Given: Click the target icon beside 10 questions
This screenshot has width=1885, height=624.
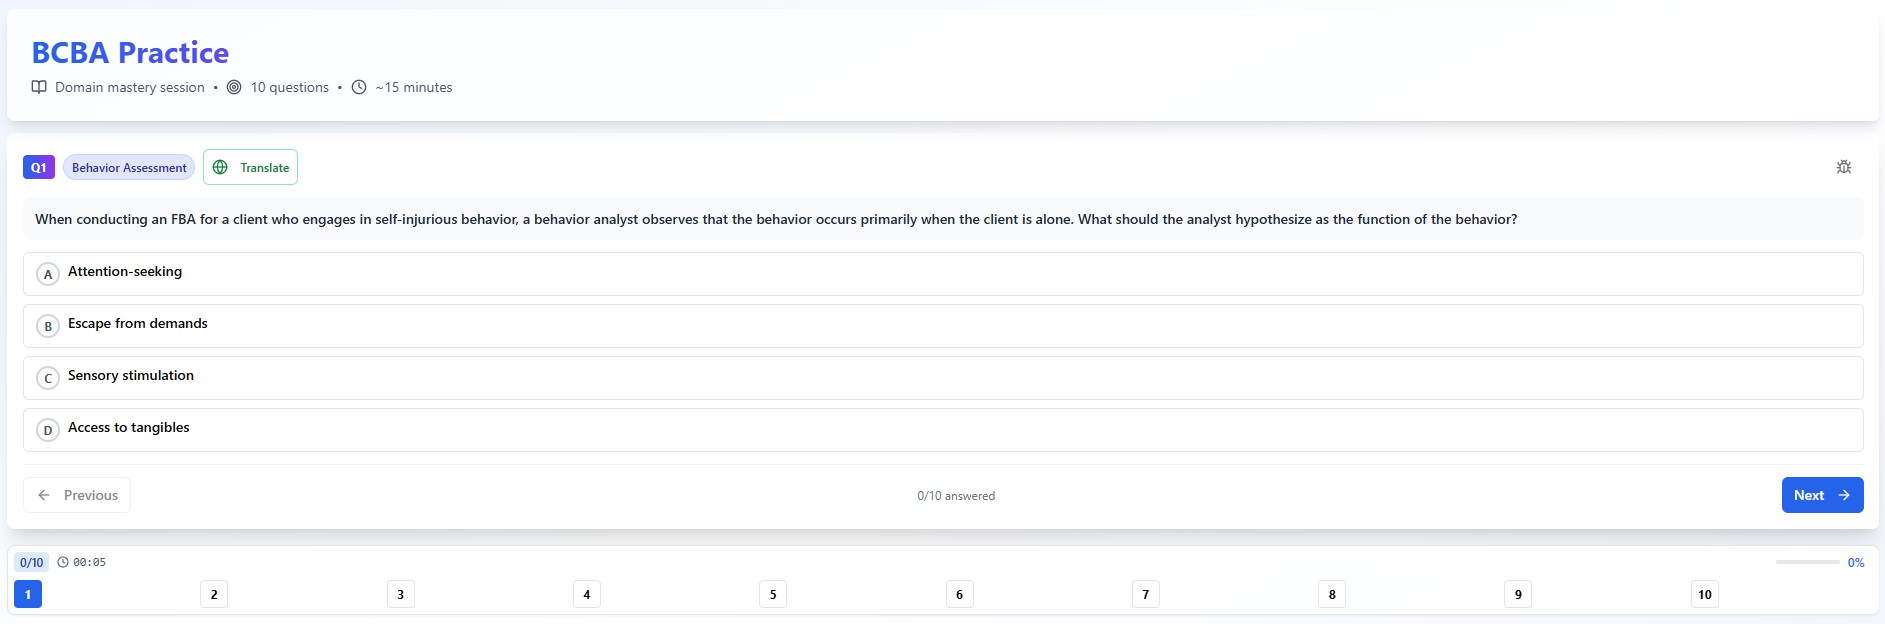Looking at the screenshot, I should (x=234, y=87).
